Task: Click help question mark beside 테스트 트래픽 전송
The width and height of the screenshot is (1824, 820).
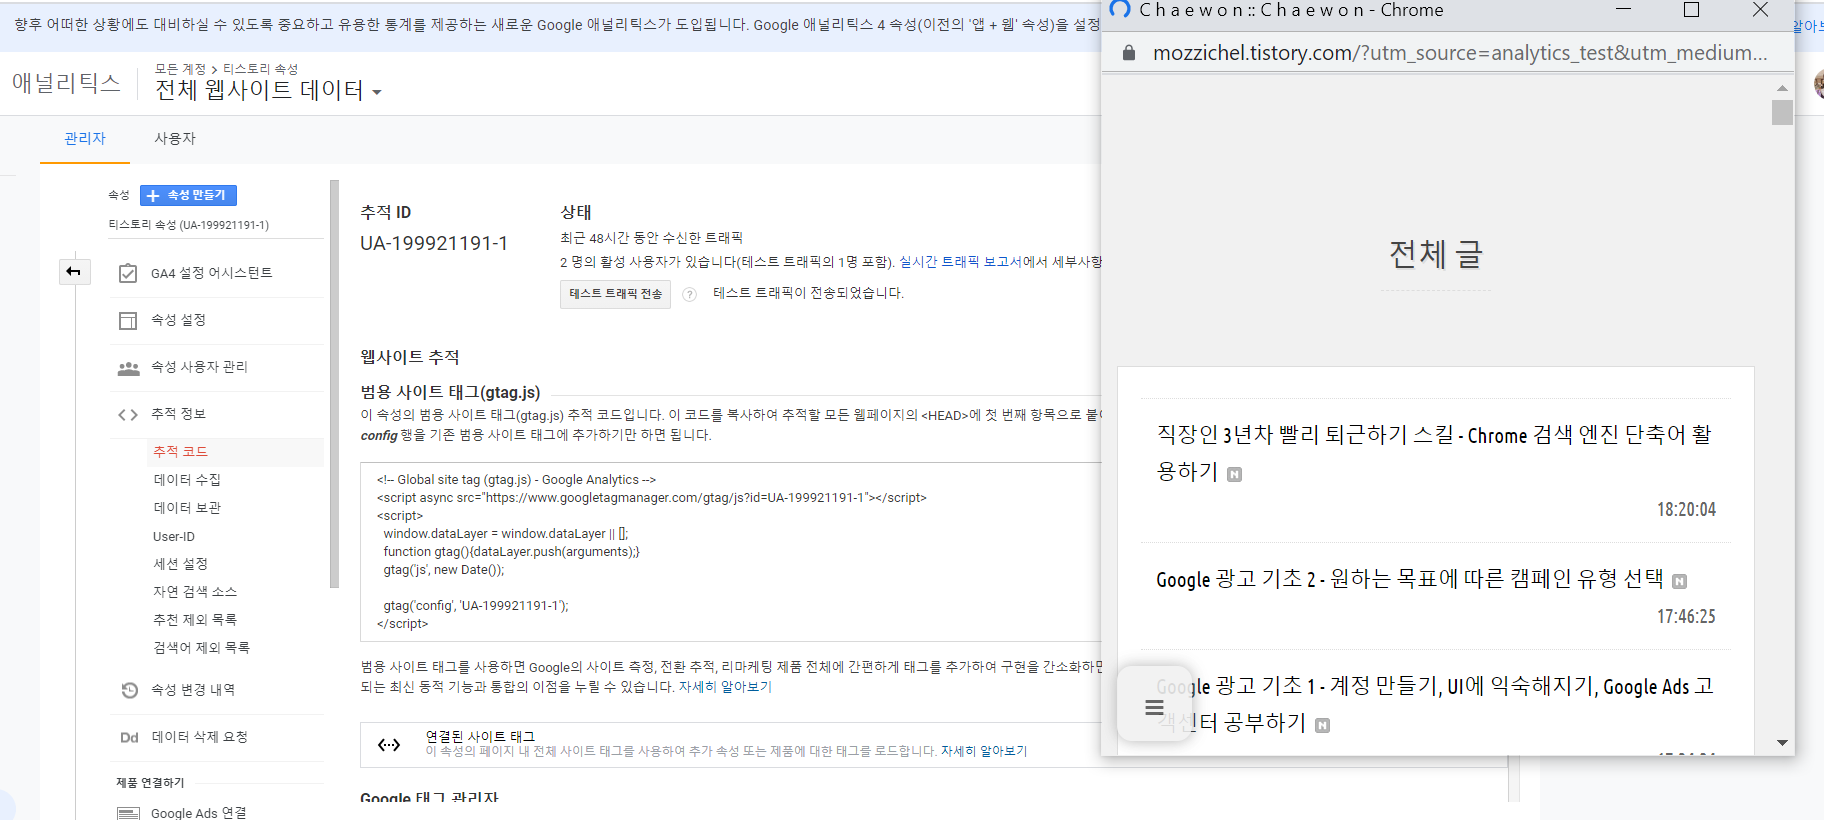Action: [x=689, y=294]
